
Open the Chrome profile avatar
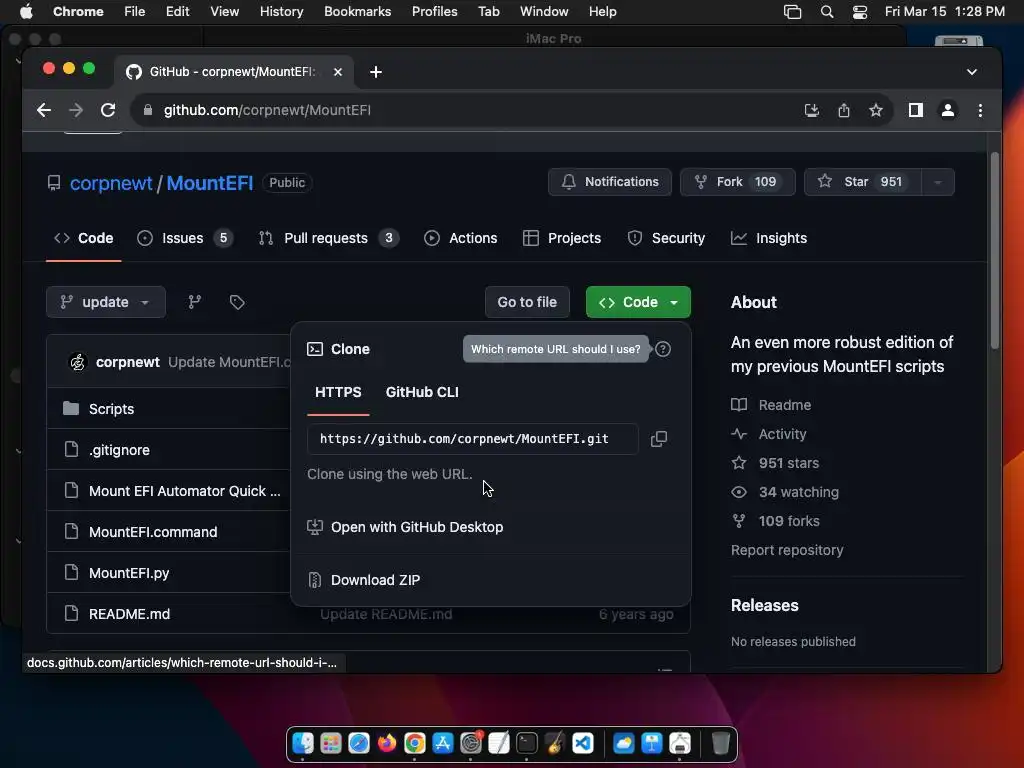coord(948,110)
